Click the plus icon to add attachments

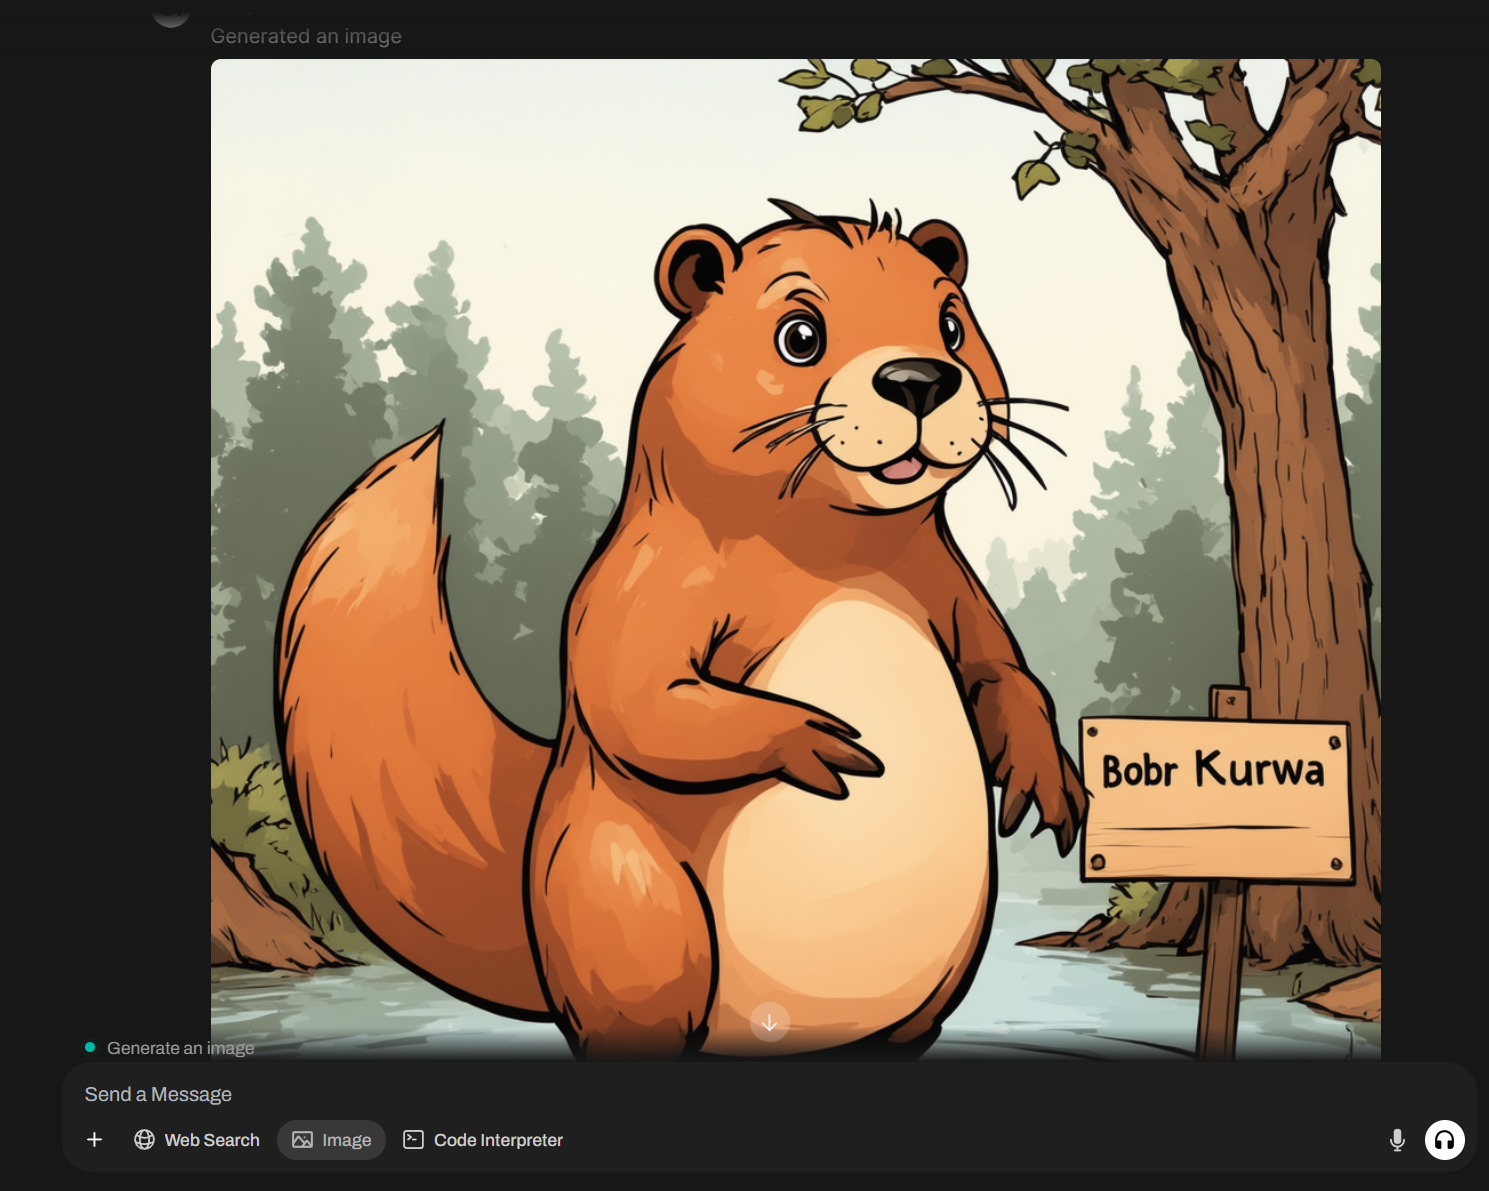[95, 1140]
